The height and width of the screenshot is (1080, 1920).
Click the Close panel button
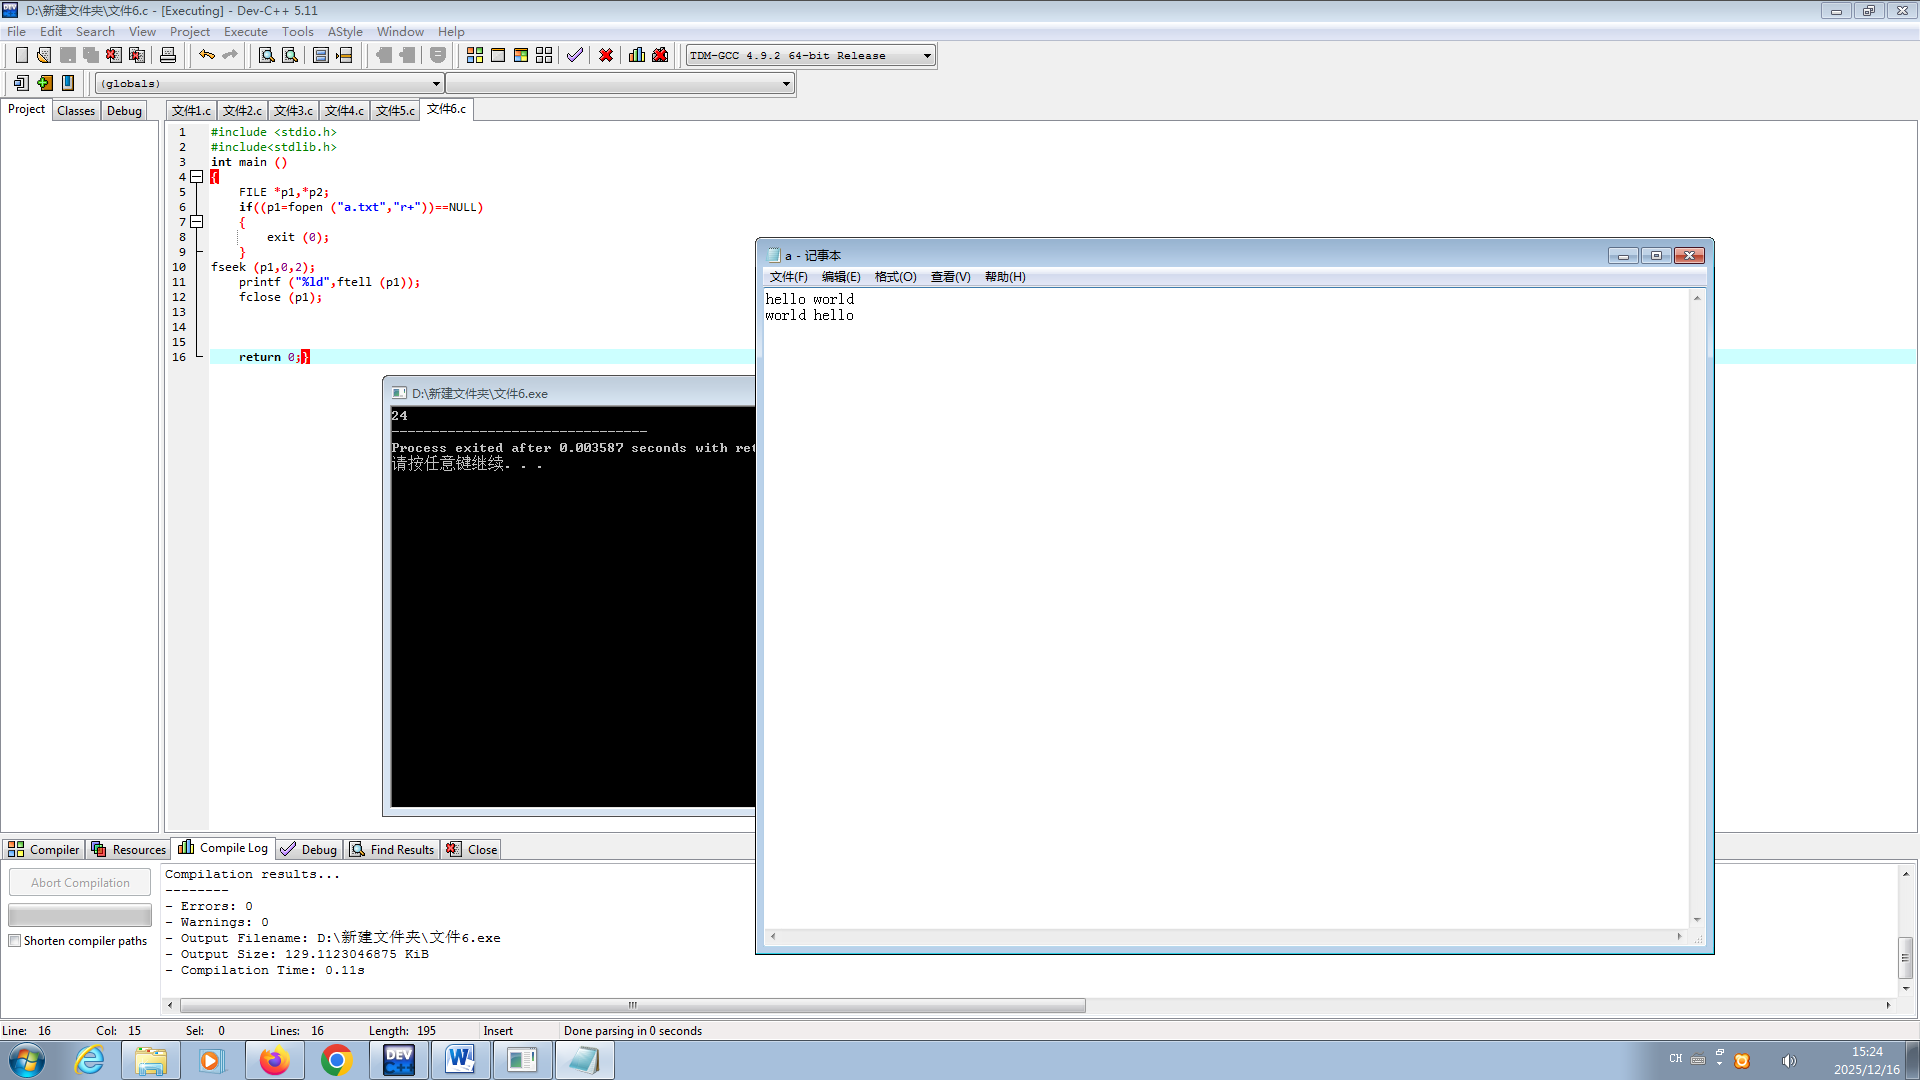point(472,849)
